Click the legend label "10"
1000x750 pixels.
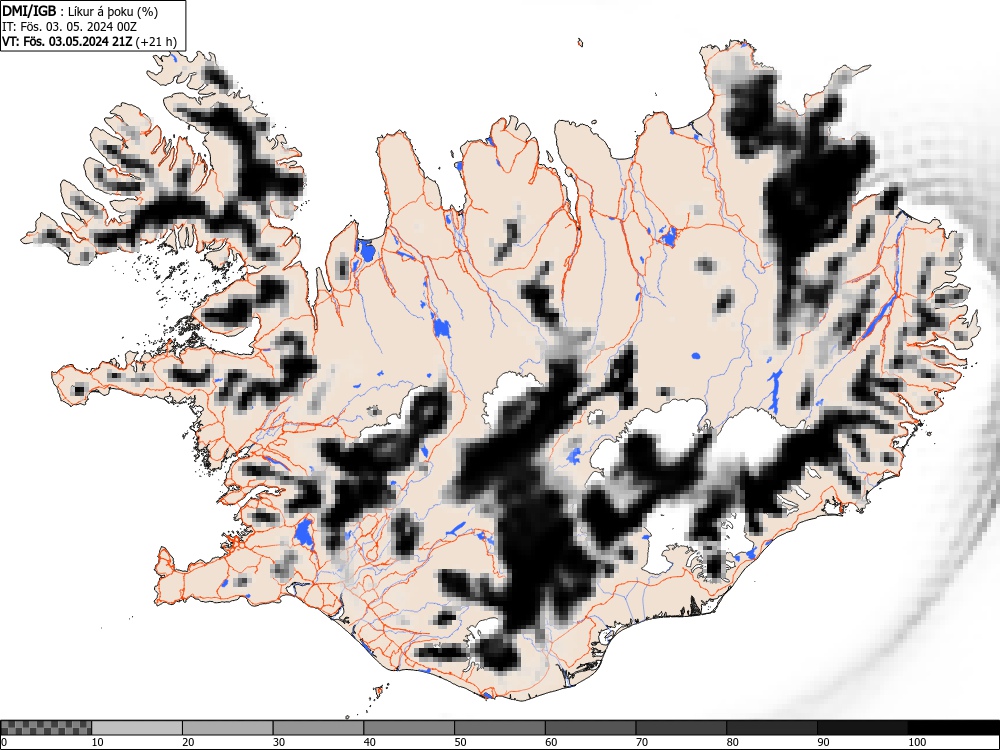(98, 742)
